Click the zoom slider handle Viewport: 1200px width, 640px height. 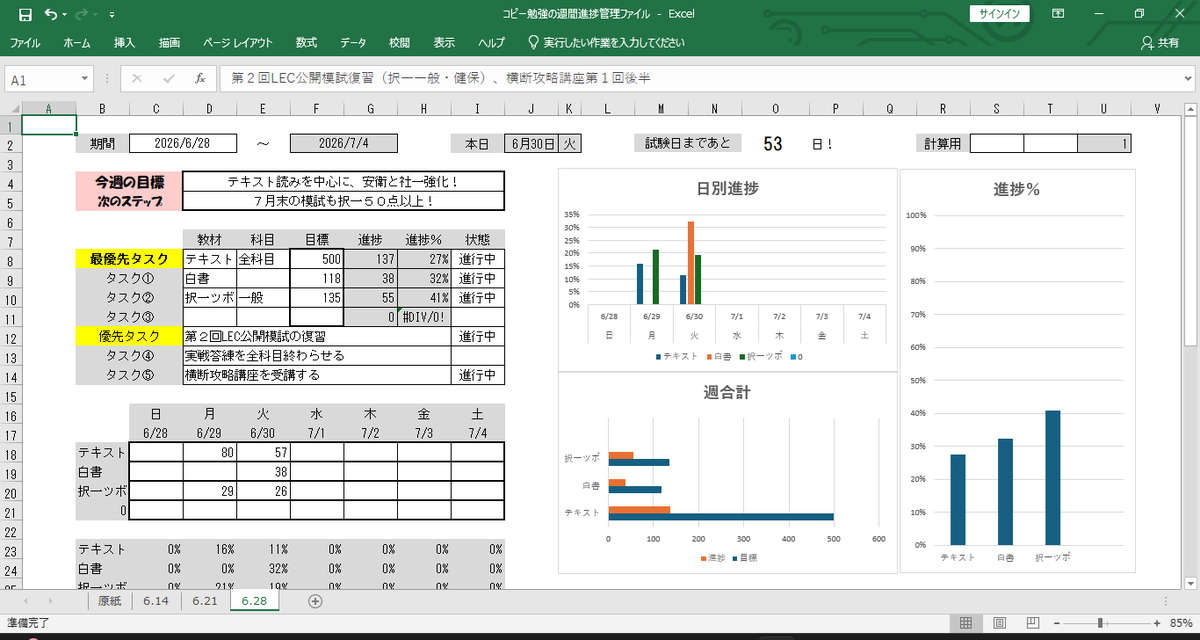(x=1101, y=623)
